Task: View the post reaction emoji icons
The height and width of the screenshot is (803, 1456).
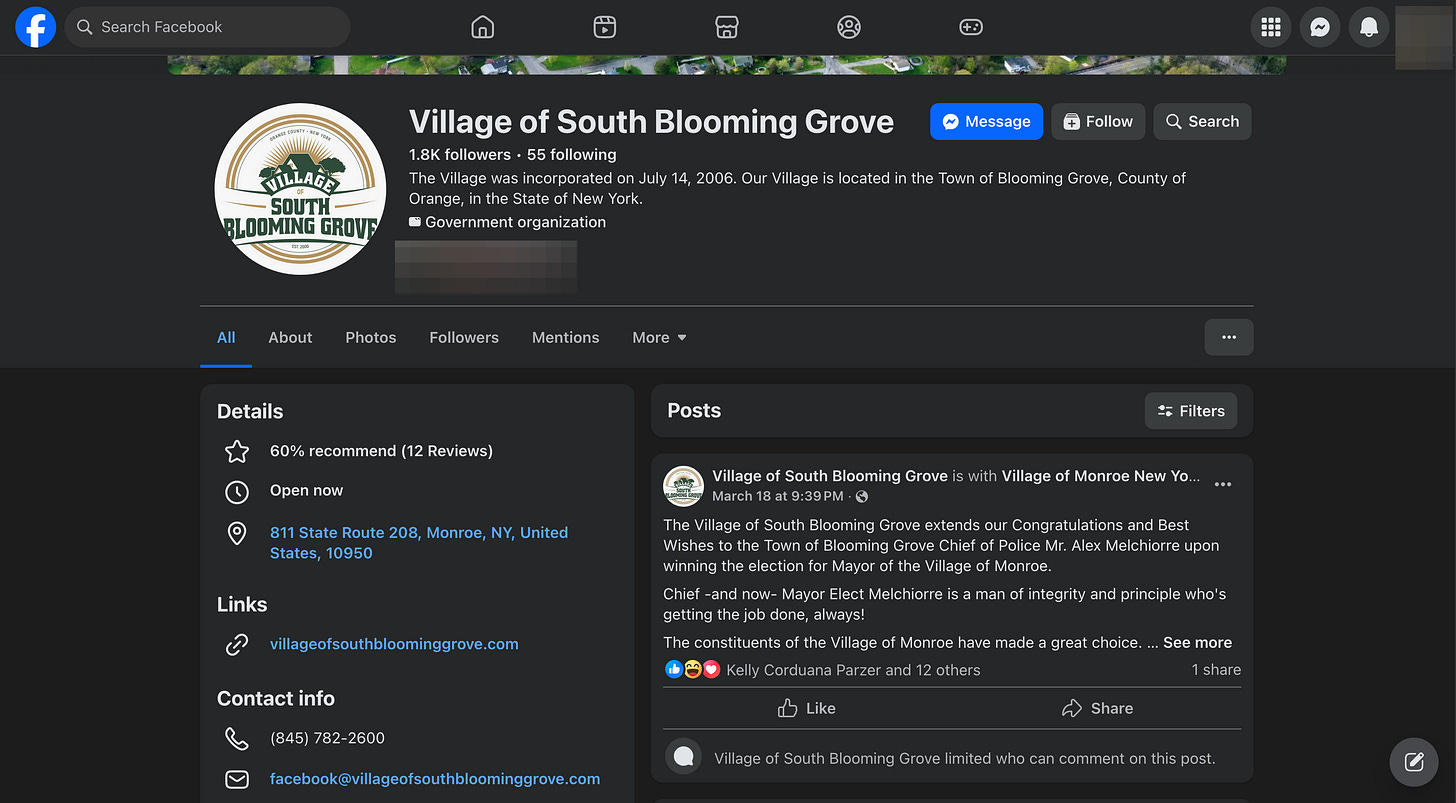Action: click(692, 670)
